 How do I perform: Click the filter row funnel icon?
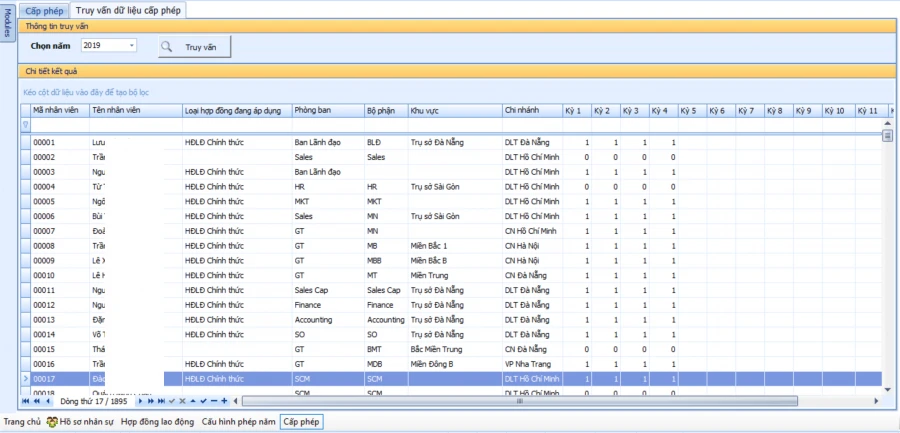point(25,123)
